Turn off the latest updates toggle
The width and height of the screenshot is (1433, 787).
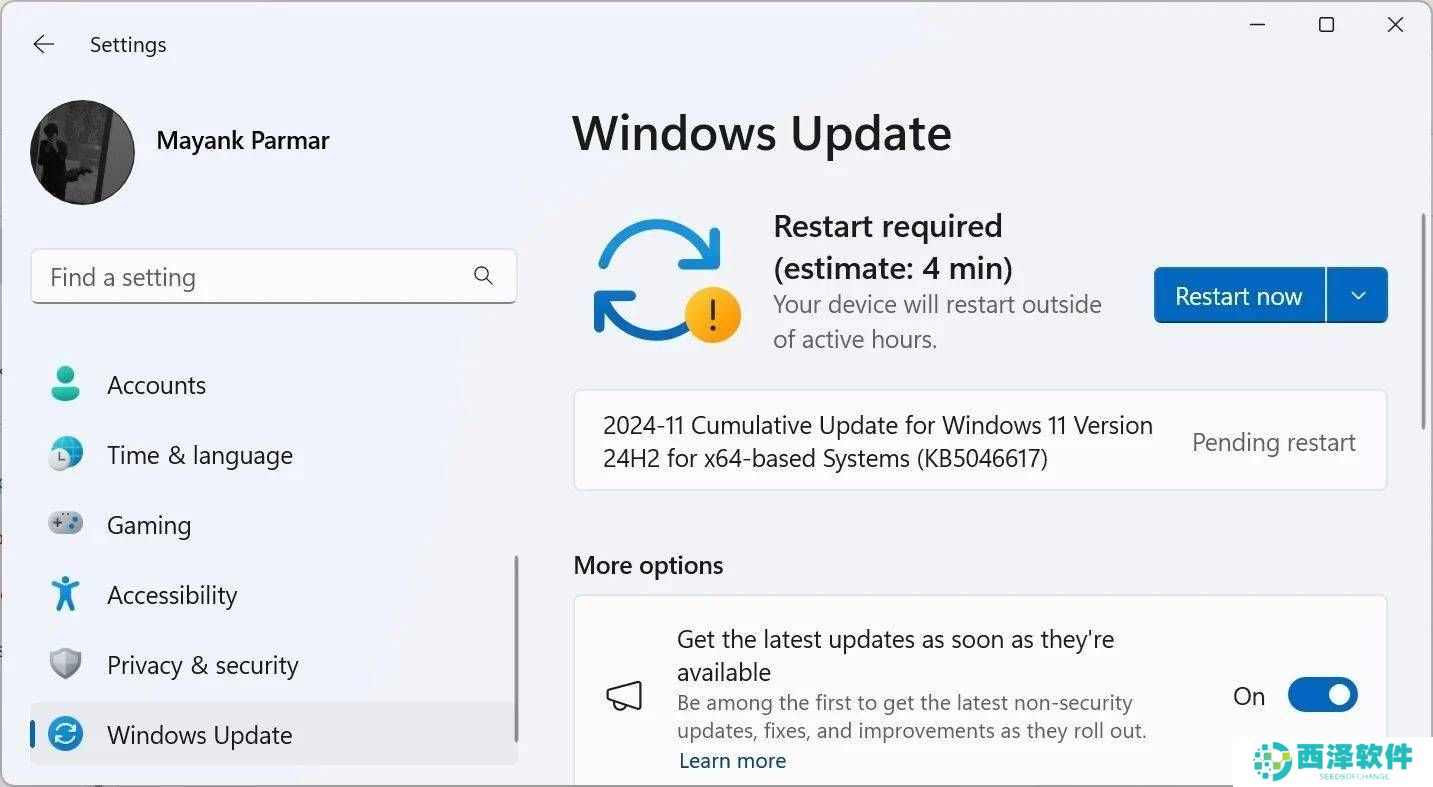coord(1322,695)
